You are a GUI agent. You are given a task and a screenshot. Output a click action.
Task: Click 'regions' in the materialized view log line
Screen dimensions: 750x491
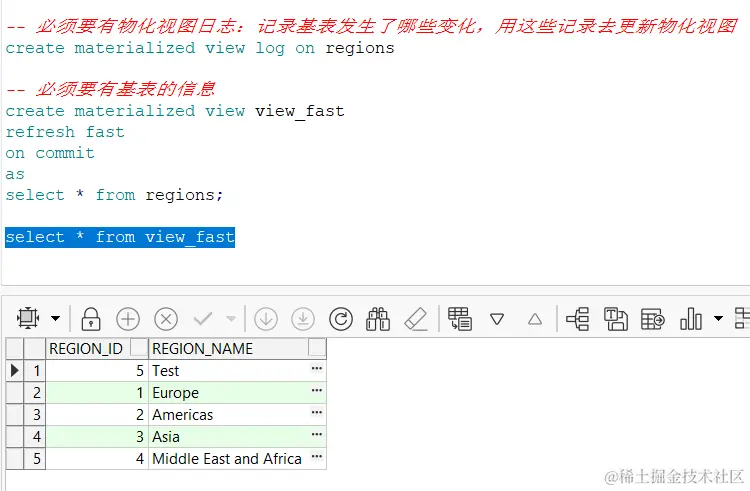360,48
